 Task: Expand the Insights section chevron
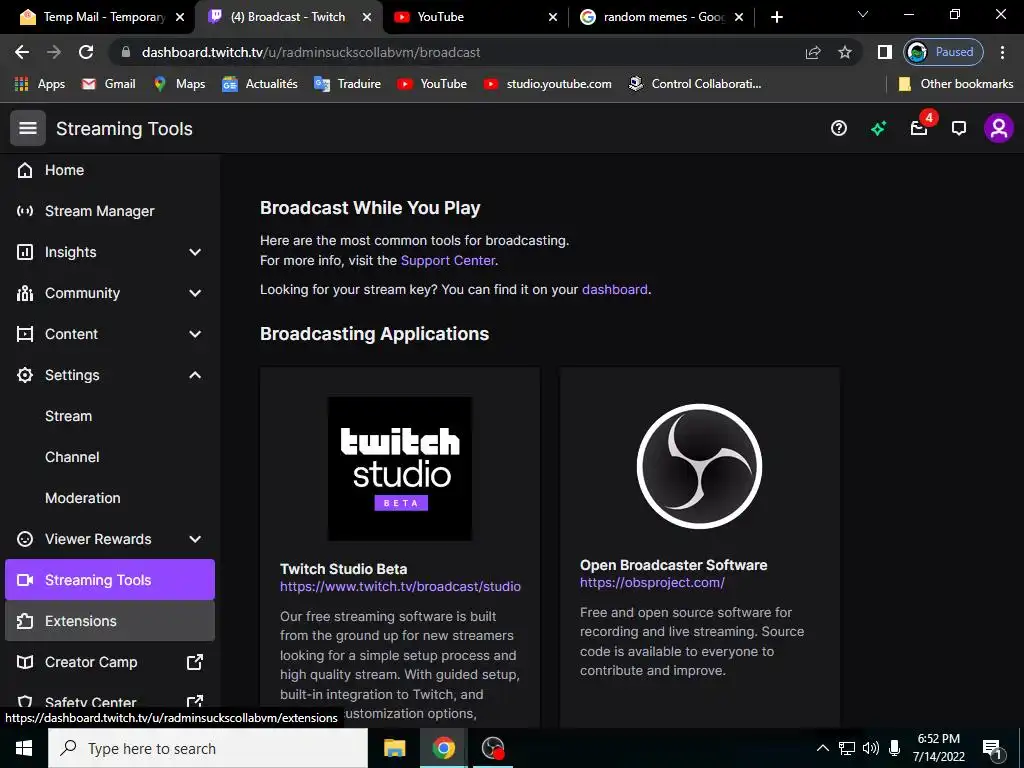[x=195, y=252]
